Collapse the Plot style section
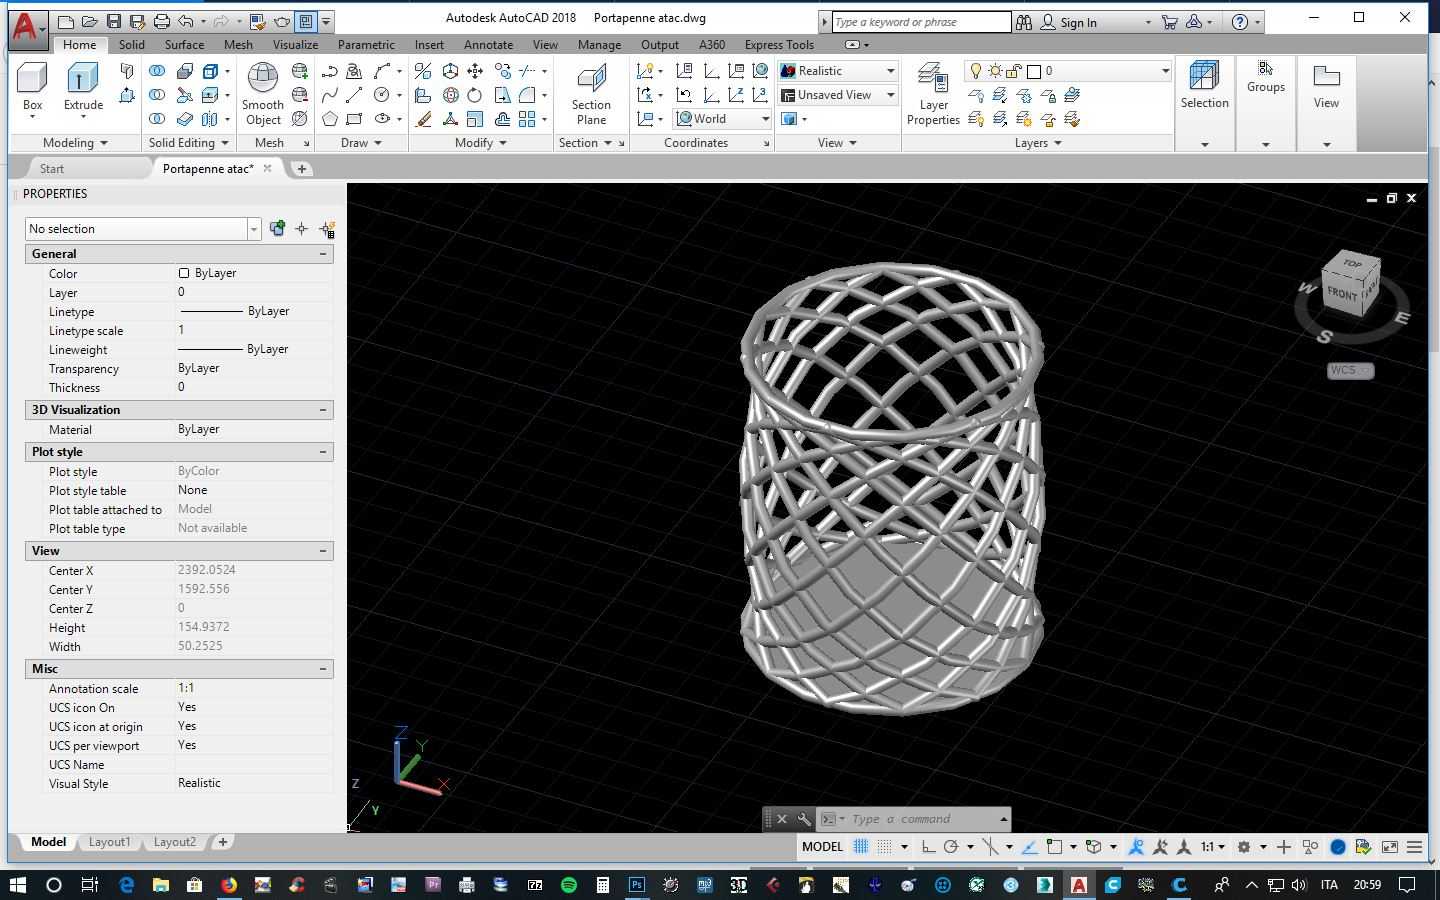This screenshot has height=900, width=1440. click(x=323, y=452)
